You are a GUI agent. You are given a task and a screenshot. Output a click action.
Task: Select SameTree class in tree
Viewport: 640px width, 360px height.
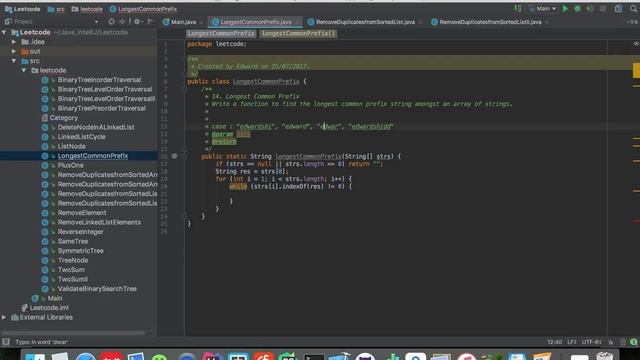click(x=73, y=241)
